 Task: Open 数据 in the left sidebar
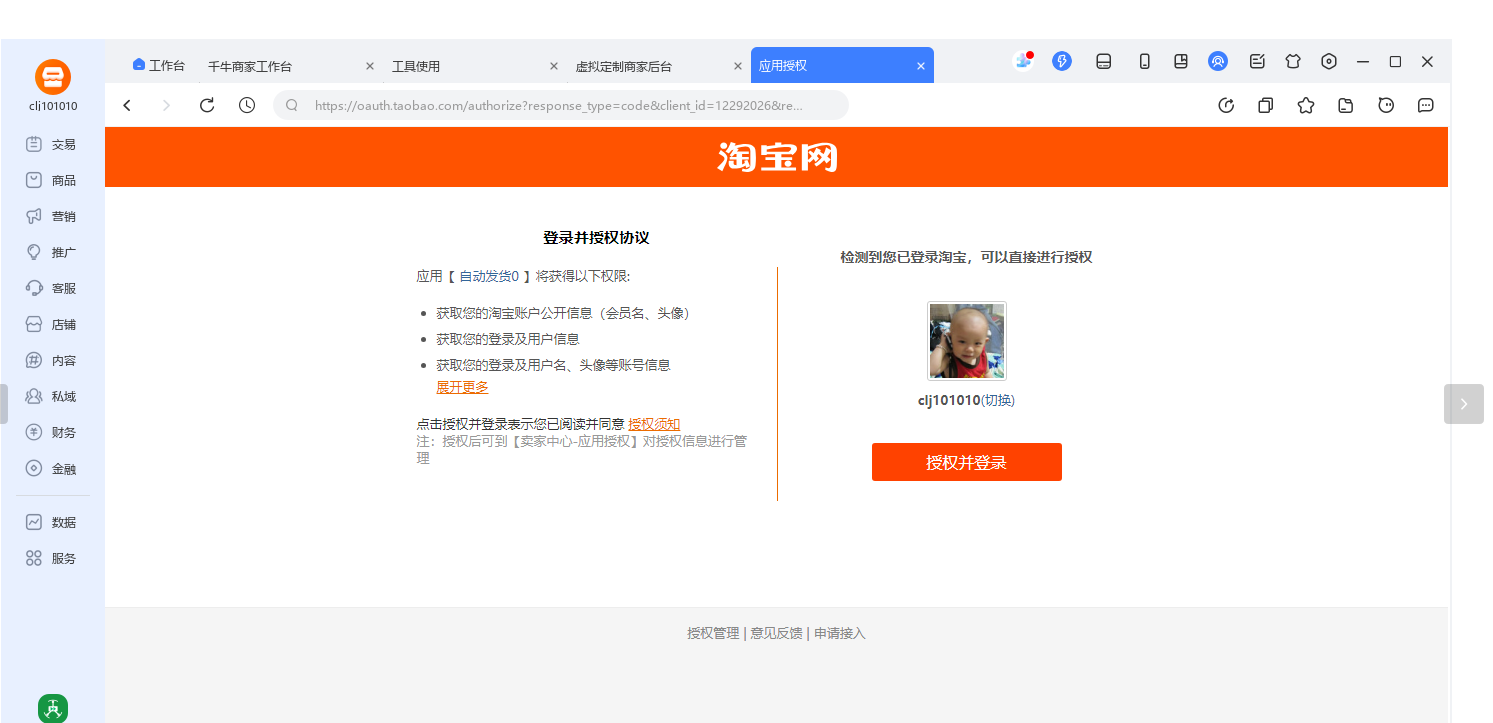point(52,522)
